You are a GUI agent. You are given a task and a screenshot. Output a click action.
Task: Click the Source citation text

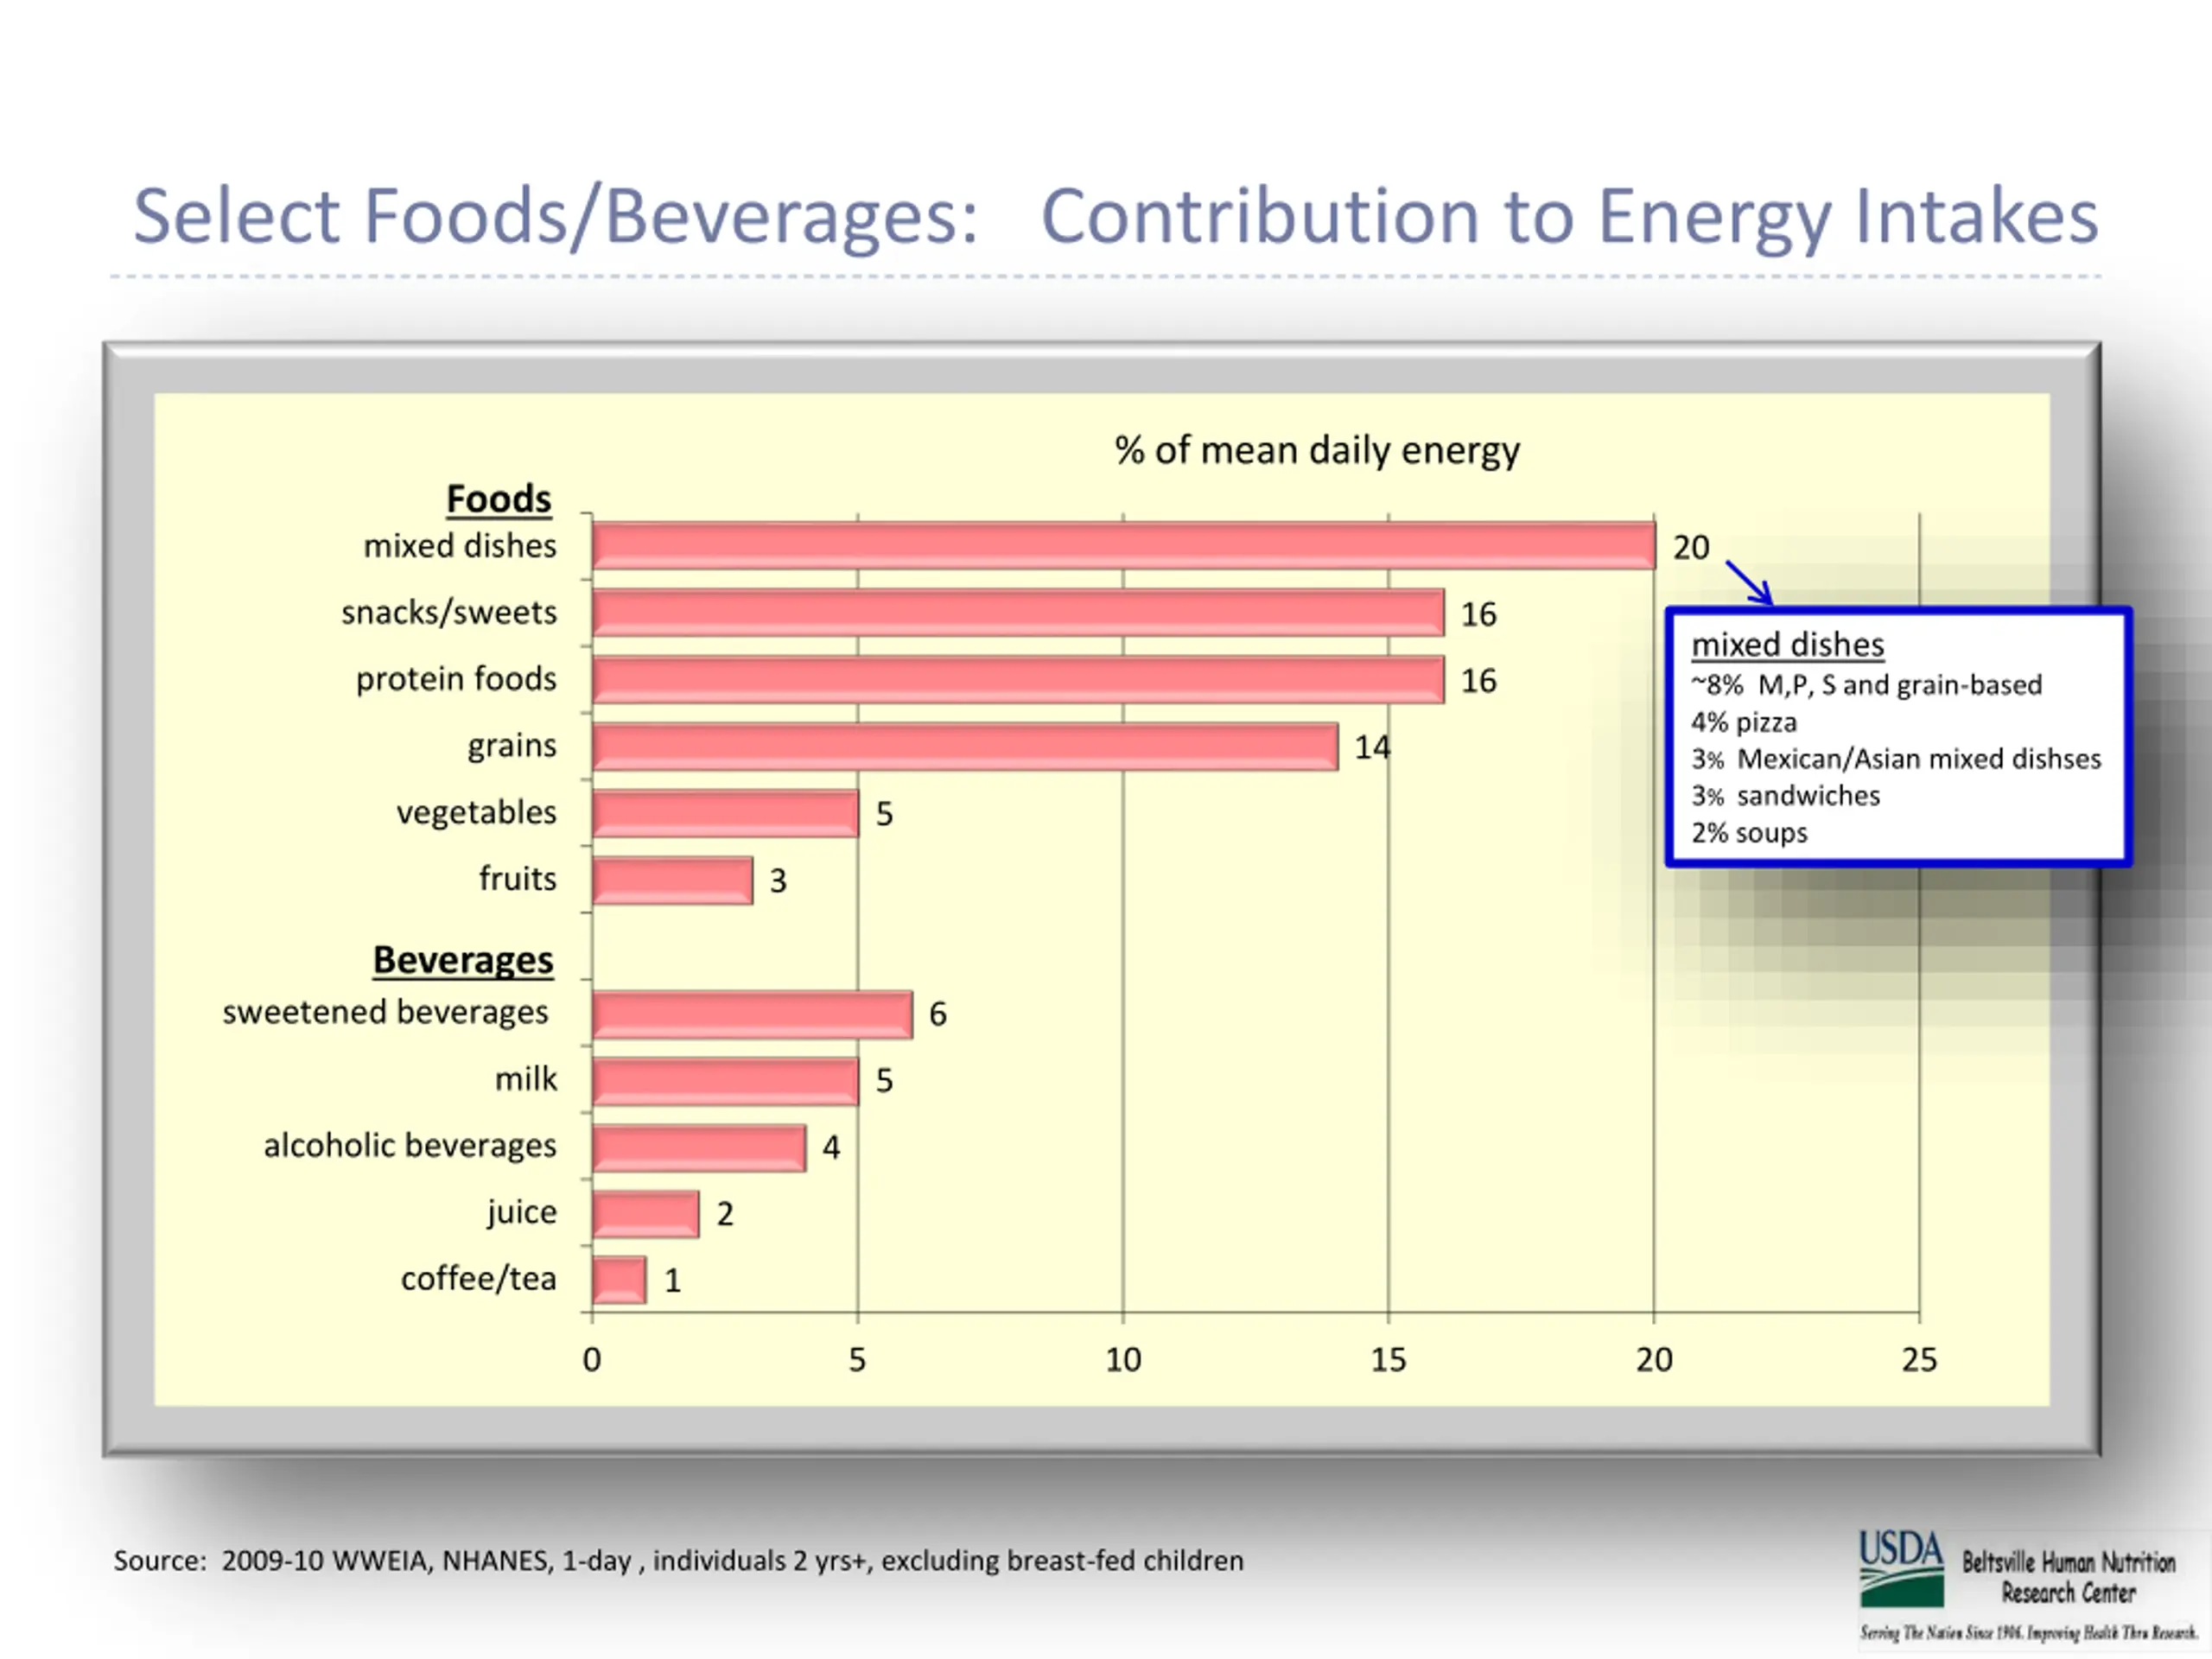(x=678, y=1561)
